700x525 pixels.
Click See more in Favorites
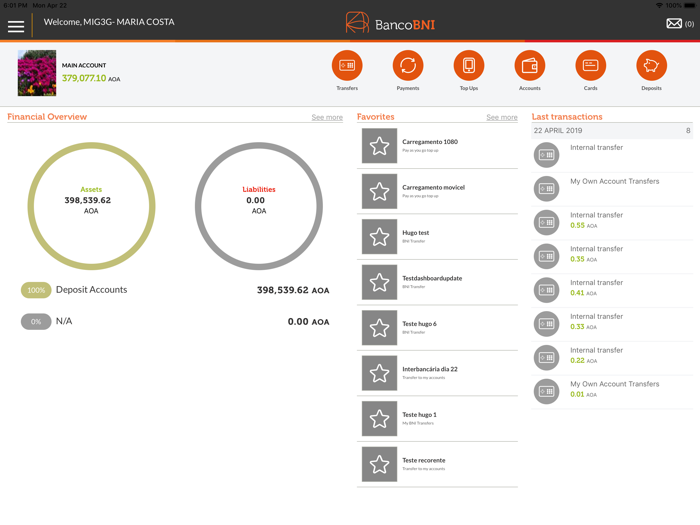pyautogui.click(x=502, y=117)
